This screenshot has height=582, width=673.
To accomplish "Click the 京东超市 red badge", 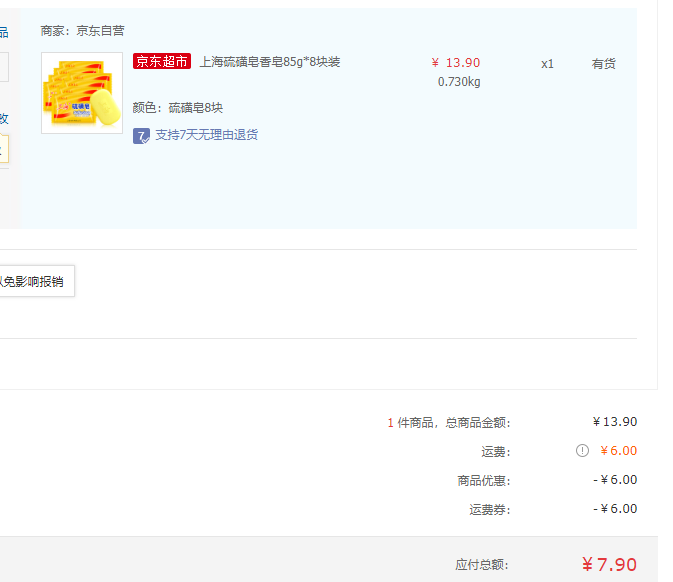I will (162, 61).
